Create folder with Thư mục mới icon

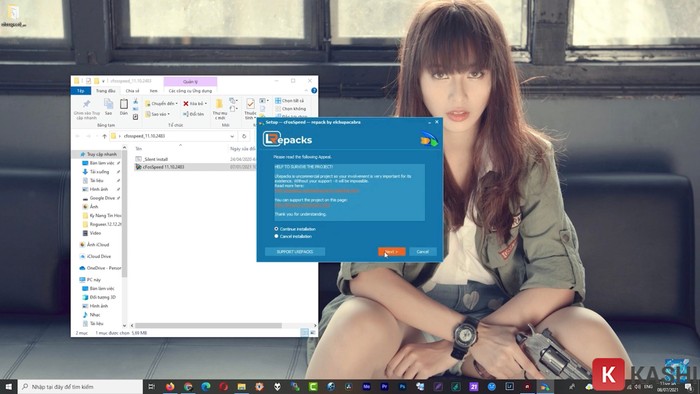219,104
